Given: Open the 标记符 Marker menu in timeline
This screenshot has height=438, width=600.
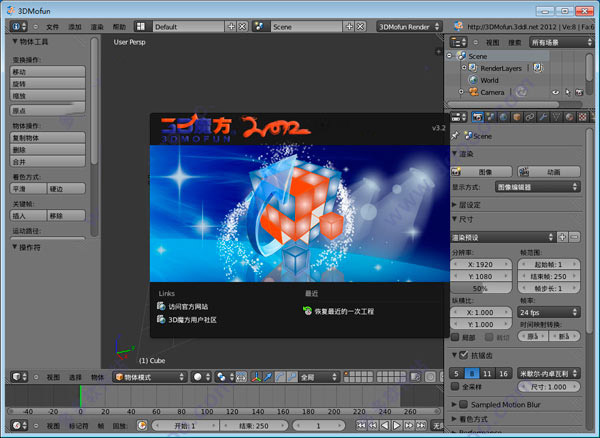Looking at the screenshot, I should coord(78,425).
